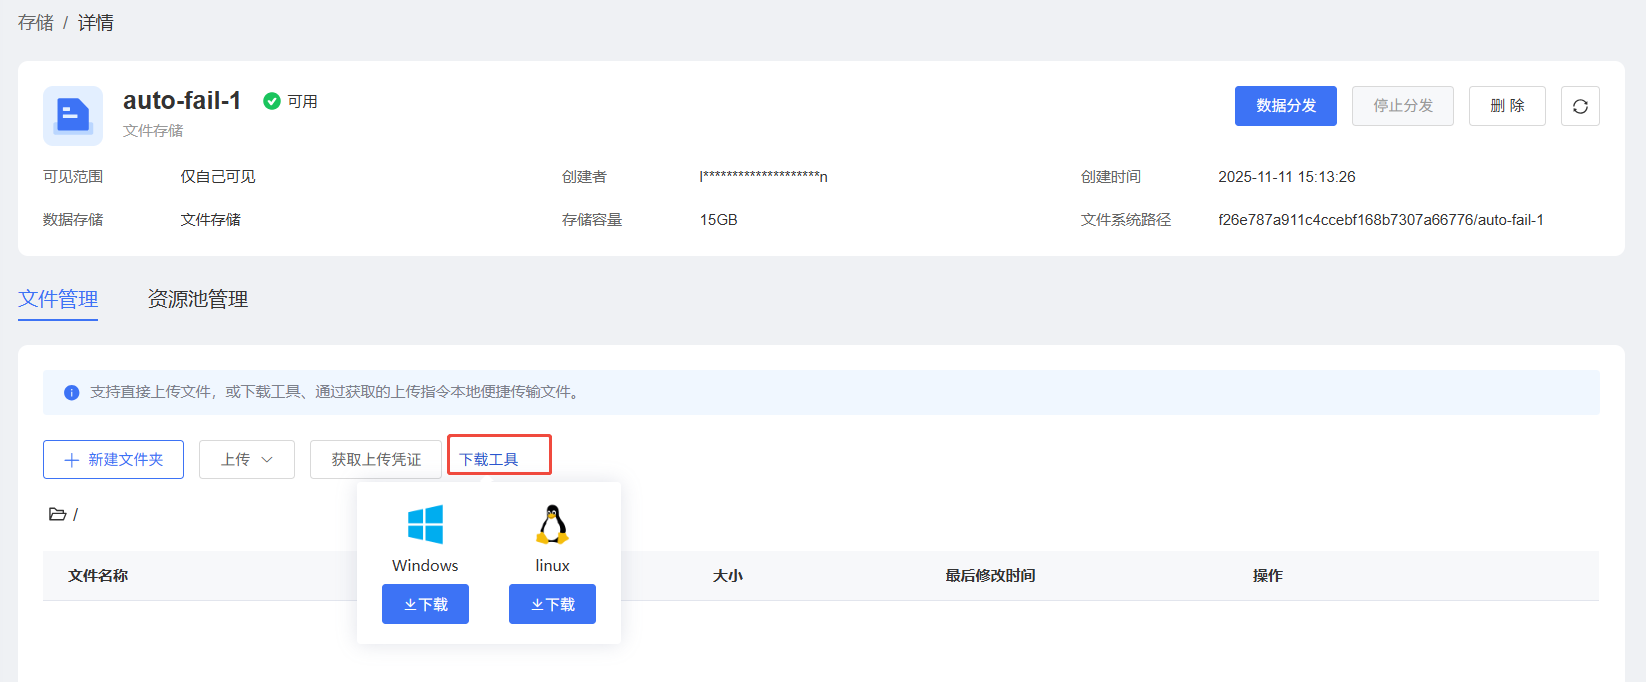
Task: Click the 文件名称 column header
Action: [98, 576]
